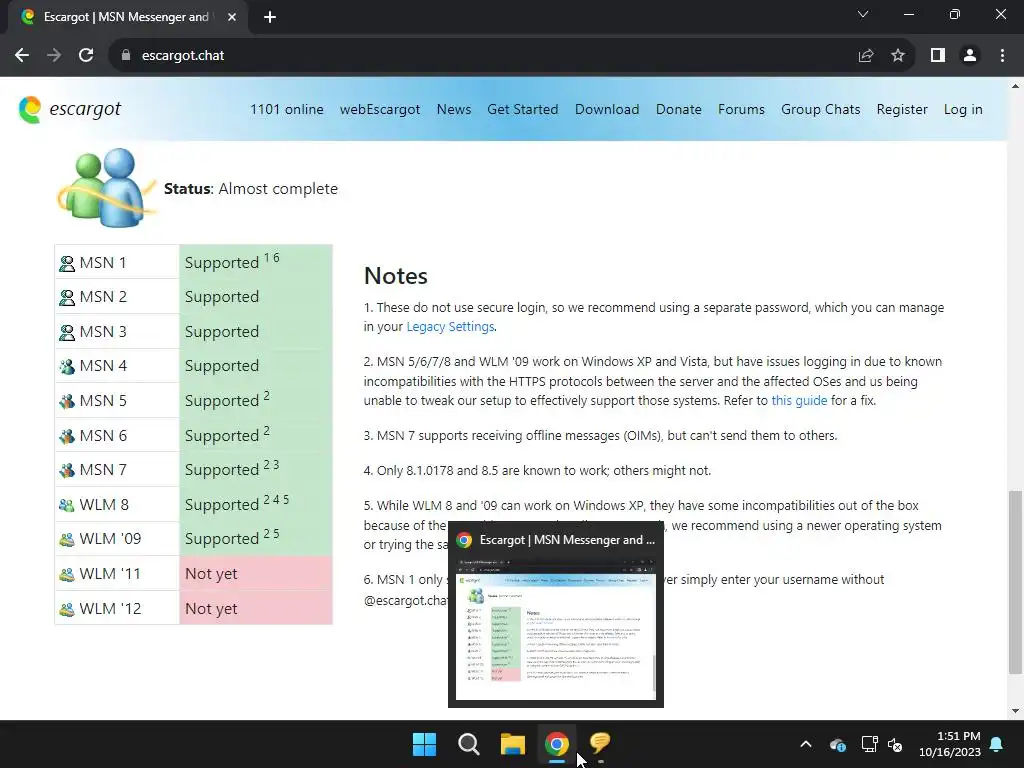Open the Donate page
The height and width of the screenshot is (768, 1024).
coord(679,109)
